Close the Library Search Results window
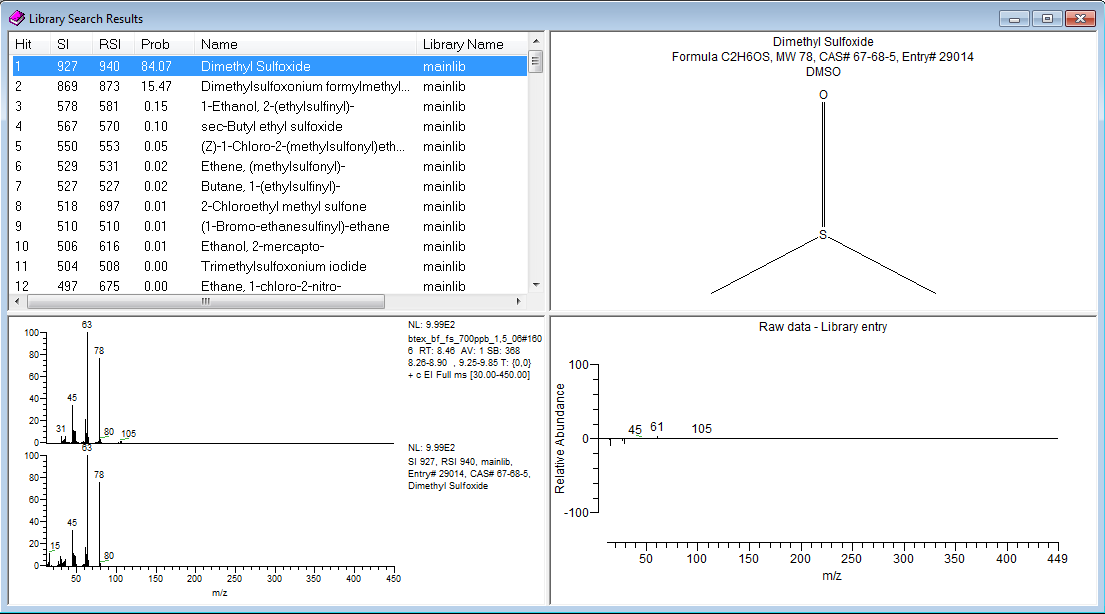 [x=1080, y=18]
